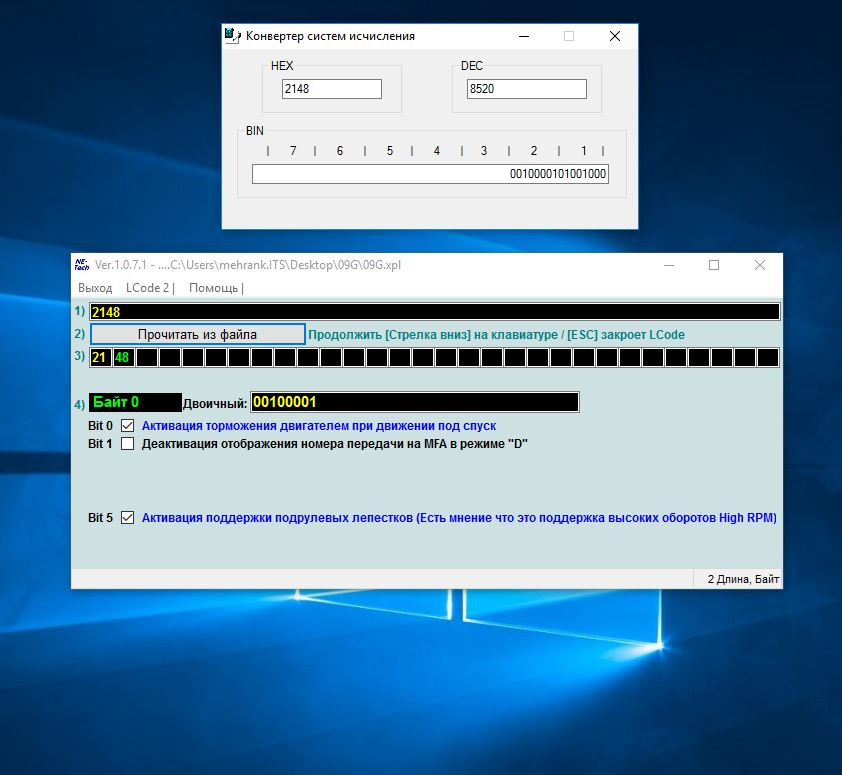Image resolution: width=842 pixels, height=775 pixels.
Task: Toggle Bit 0 engine braking checkbox
Action: (127, 426)
